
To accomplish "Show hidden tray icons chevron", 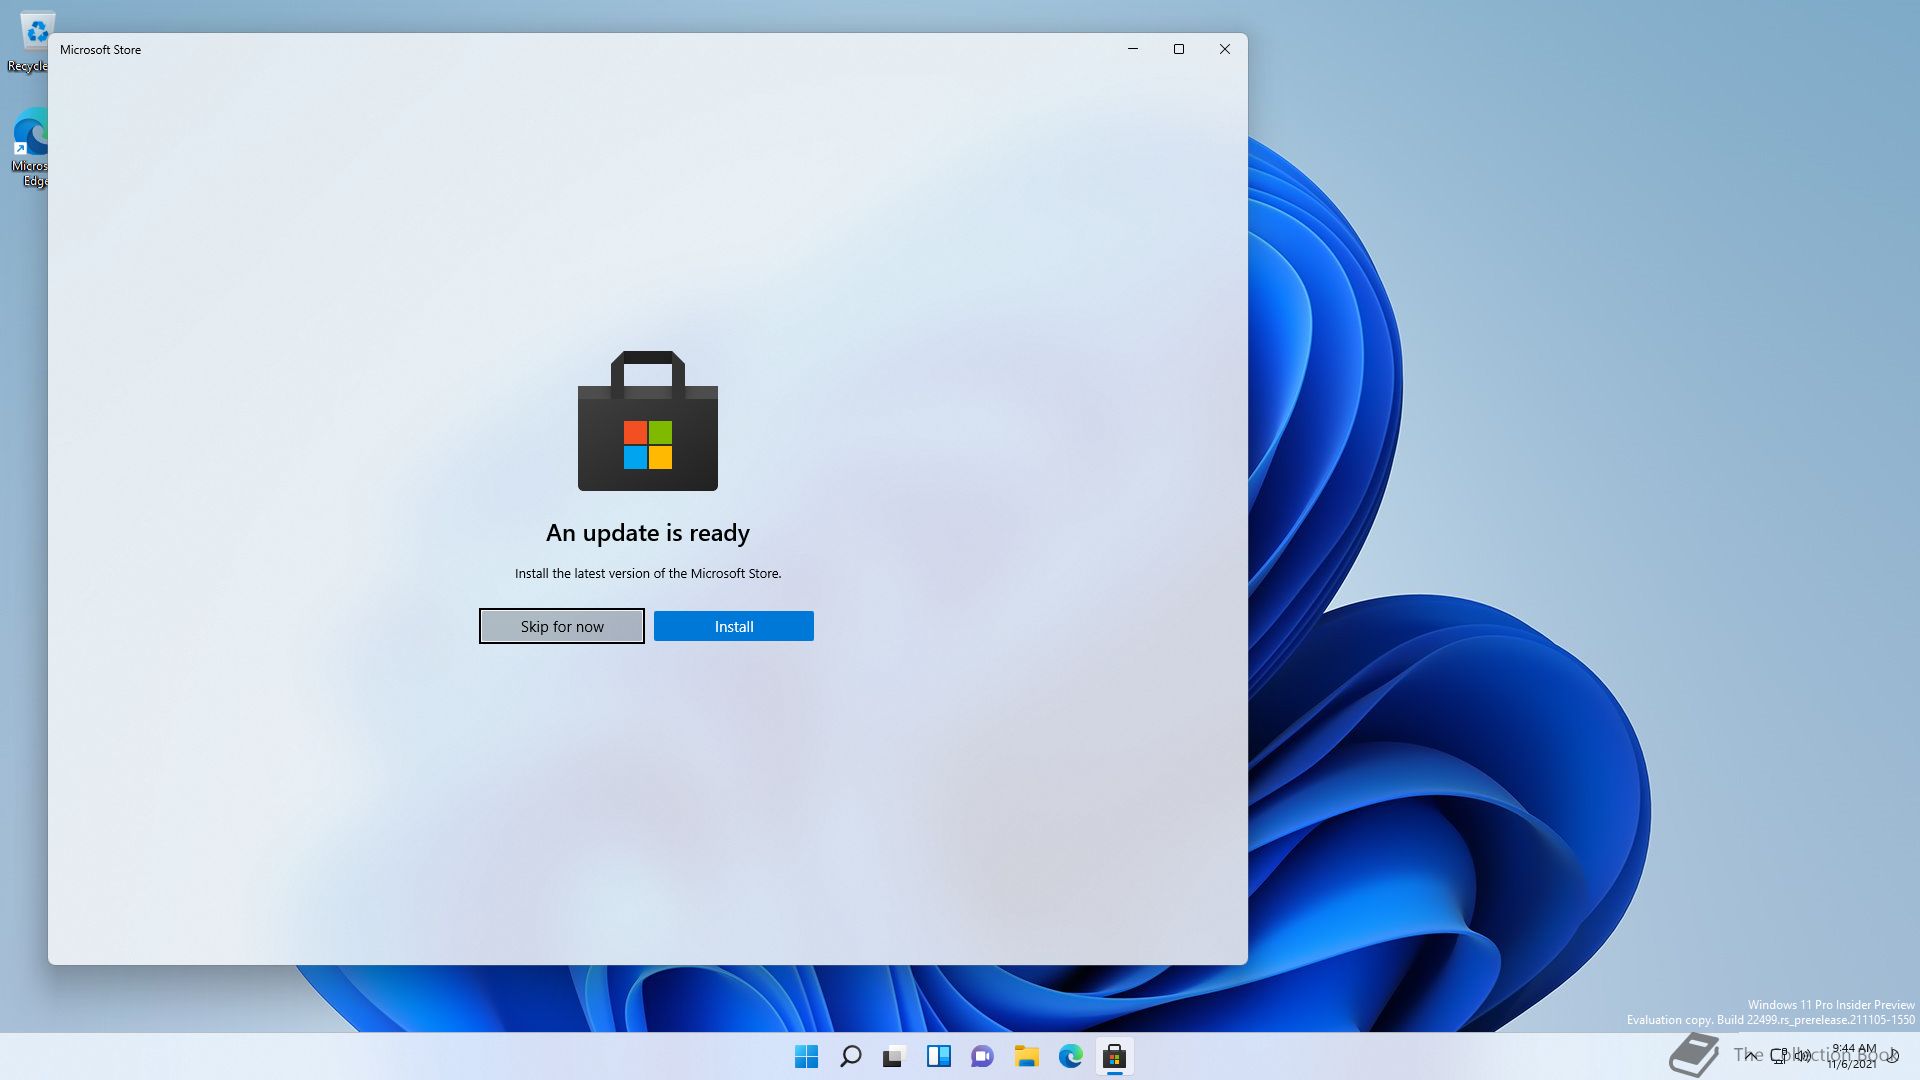I will (1751, 1055).
